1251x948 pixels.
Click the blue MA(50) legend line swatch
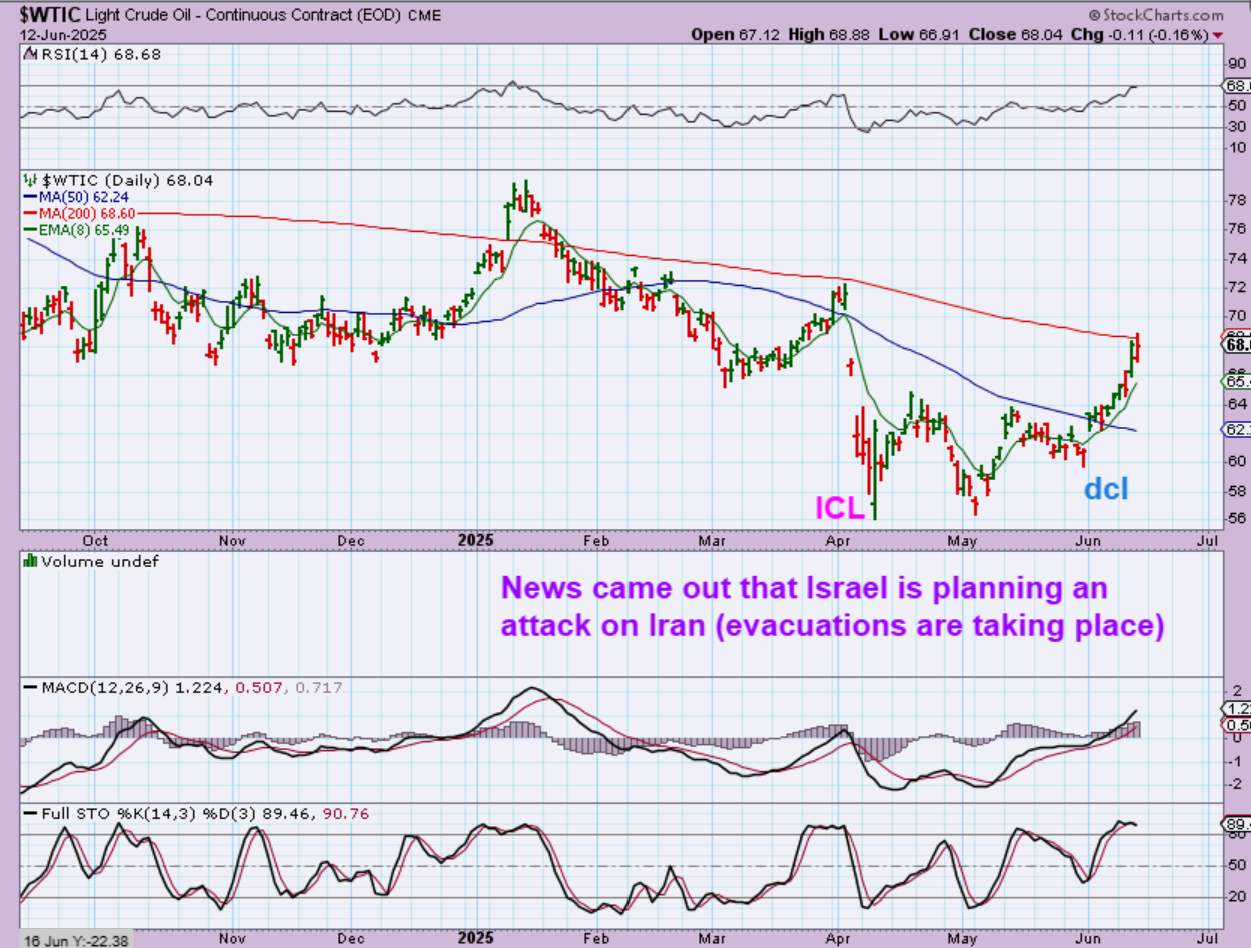(30, 197)
